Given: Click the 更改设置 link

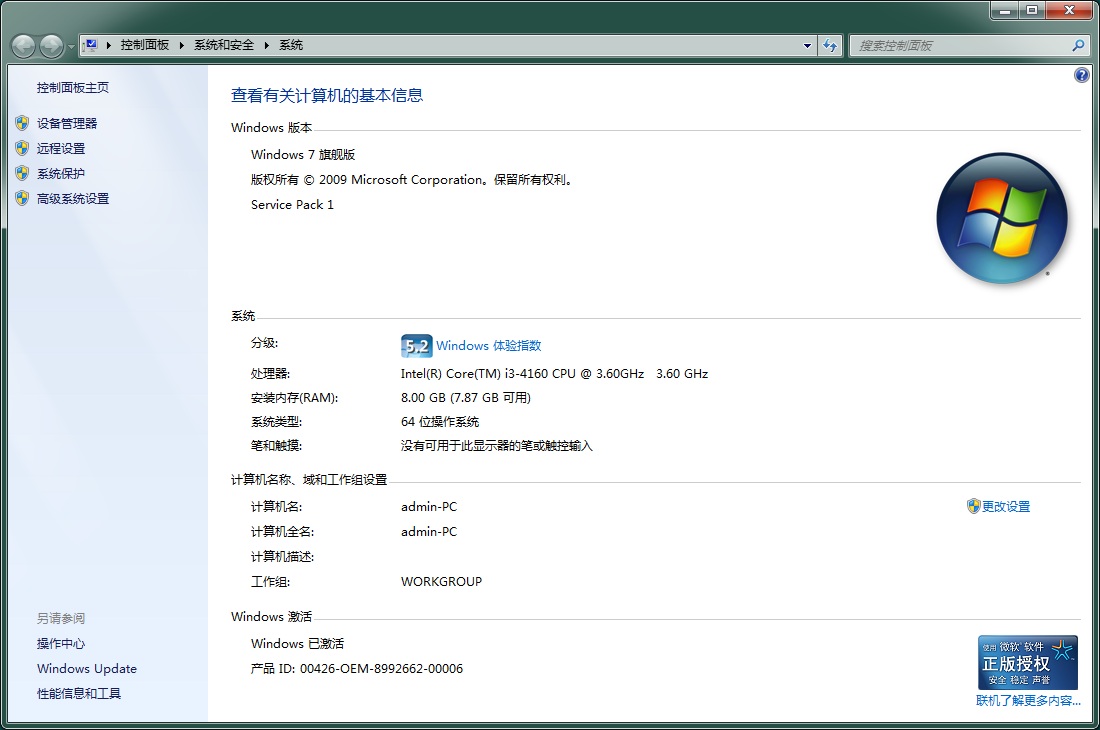Looking at the screenshot, I should pyautogui.click(x=1005, y=506).
